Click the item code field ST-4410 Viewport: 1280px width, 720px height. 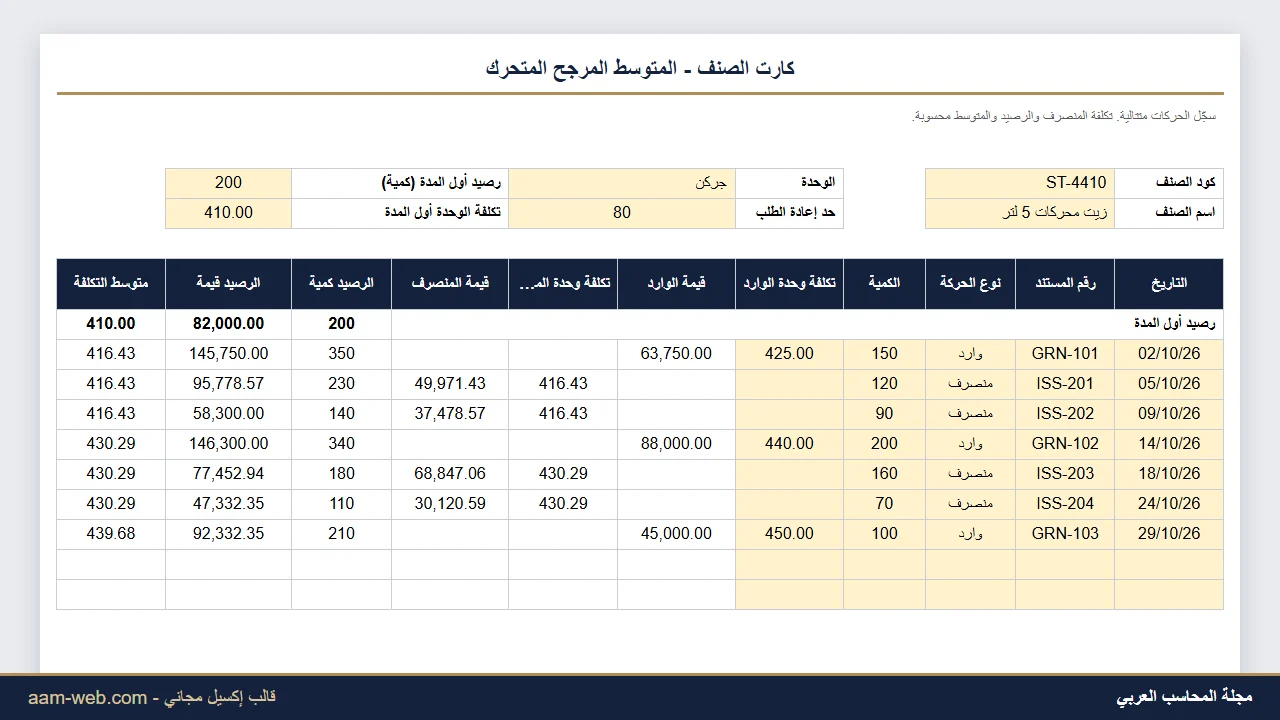[x=1020, y=183]
